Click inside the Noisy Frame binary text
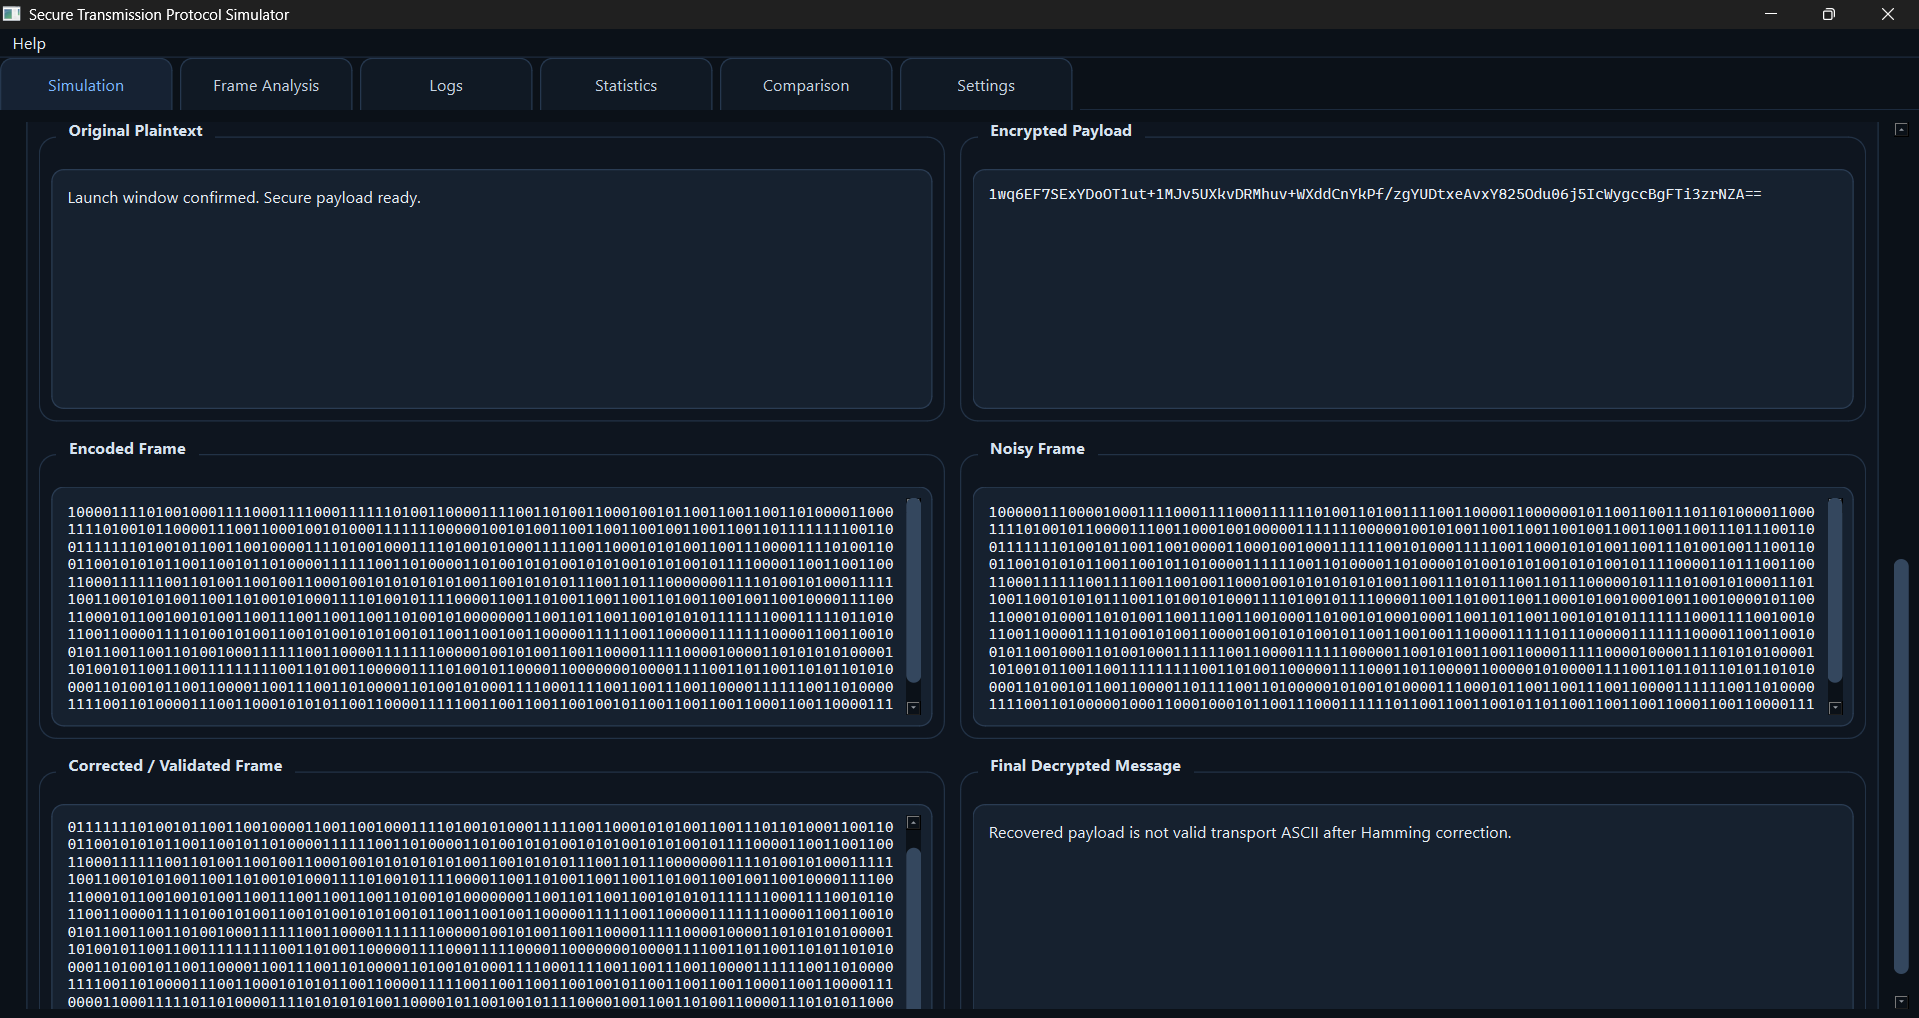The height and width of the screenshot is (1018, 1919). coord(1401,608)
